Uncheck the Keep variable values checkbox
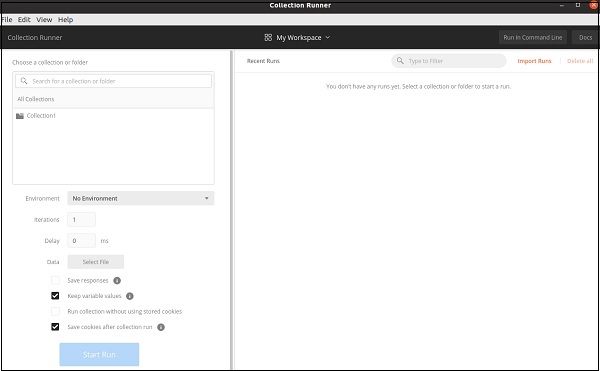 pyautogui.click(x=55, y=296)
